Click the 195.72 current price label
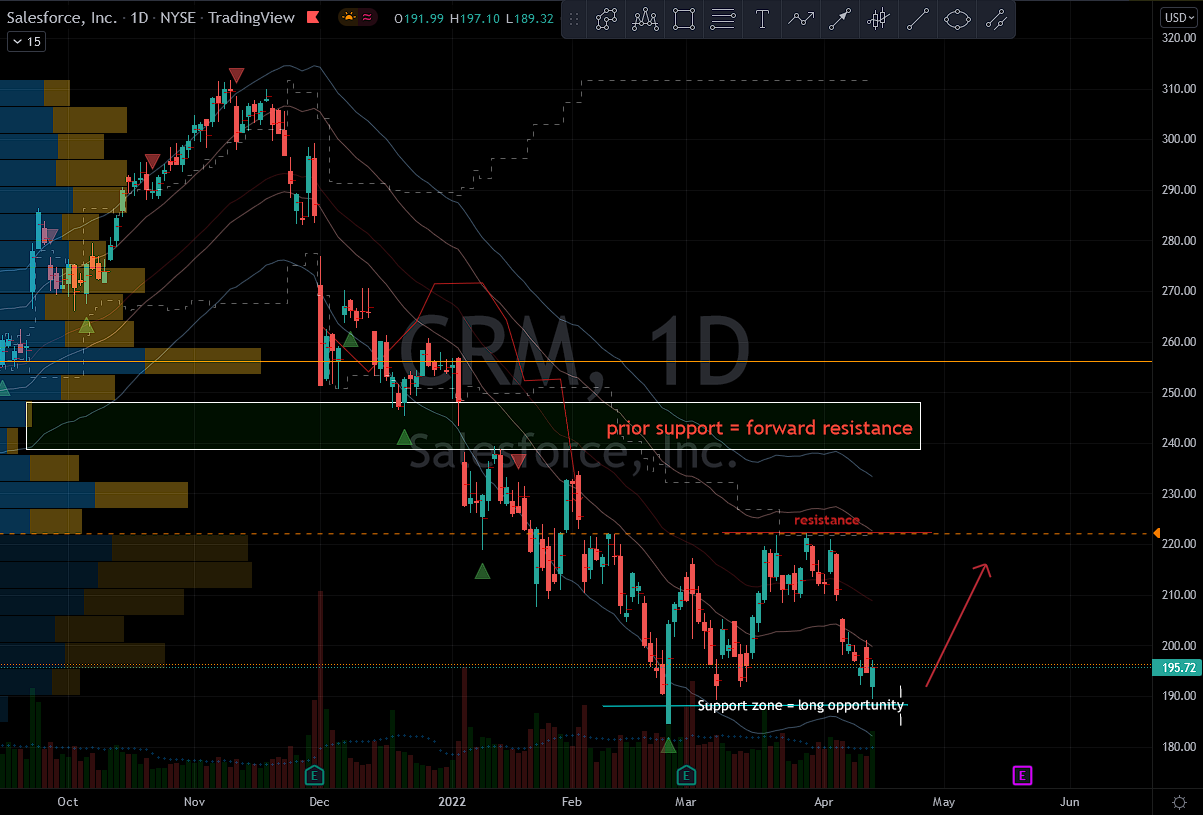The height and width of the screenshot is (815, 1203). (1179, 666)
